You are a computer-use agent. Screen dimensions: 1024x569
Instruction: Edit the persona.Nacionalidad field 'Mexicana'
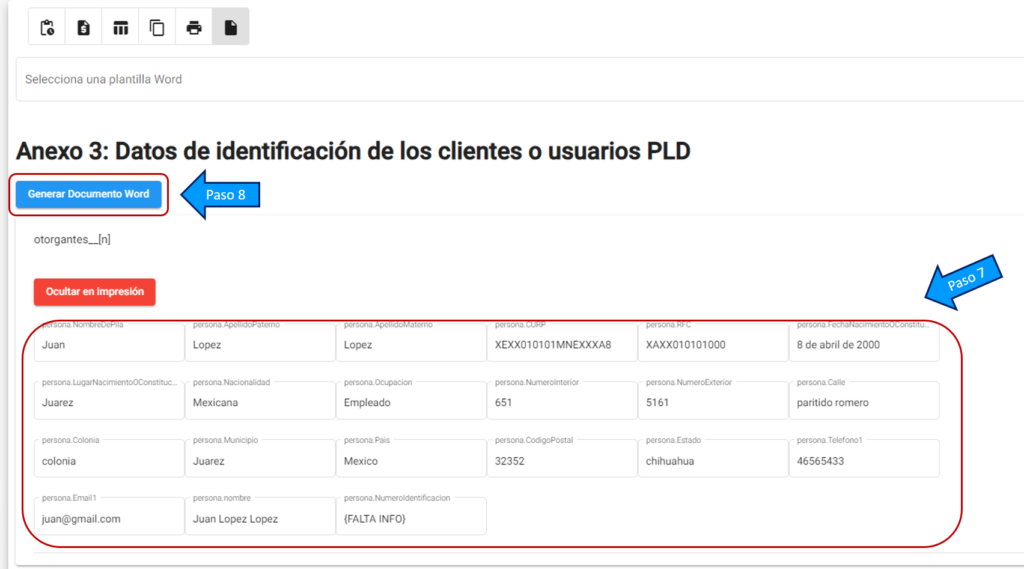260,400
